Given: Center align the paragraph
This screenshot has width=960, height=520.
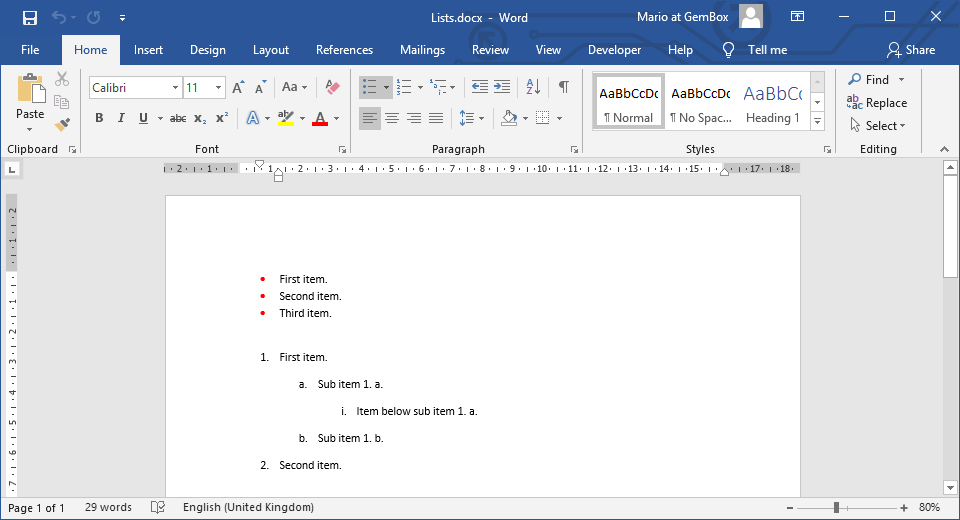Looking at the screenshot, I should pos(392,118).
